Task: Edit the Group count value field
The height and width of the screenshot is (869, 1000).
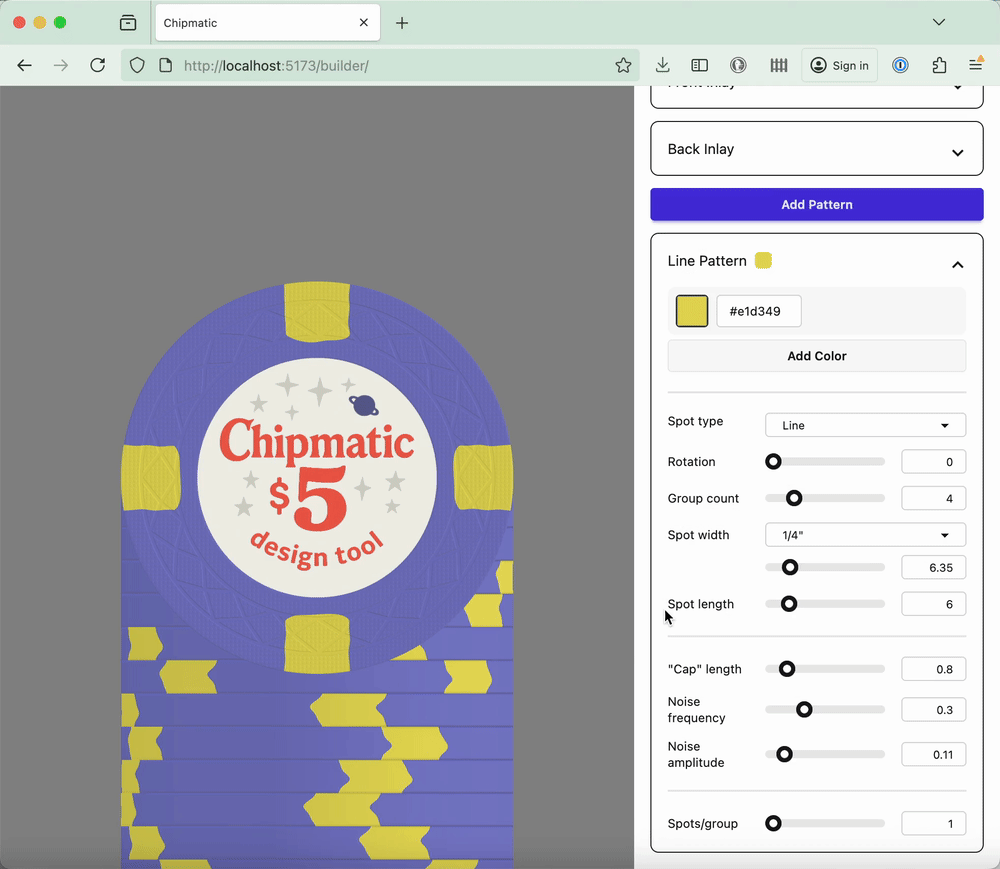Action: click(x=933, y=498)
